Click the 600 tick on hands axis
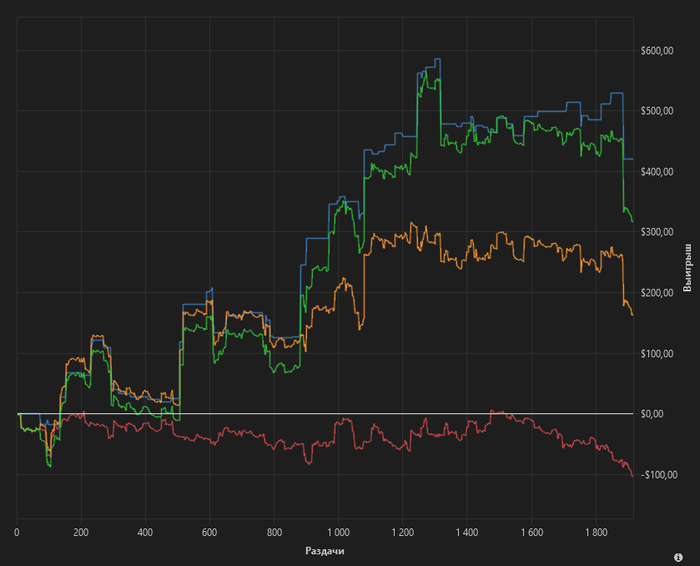 [x=209, y=532]
